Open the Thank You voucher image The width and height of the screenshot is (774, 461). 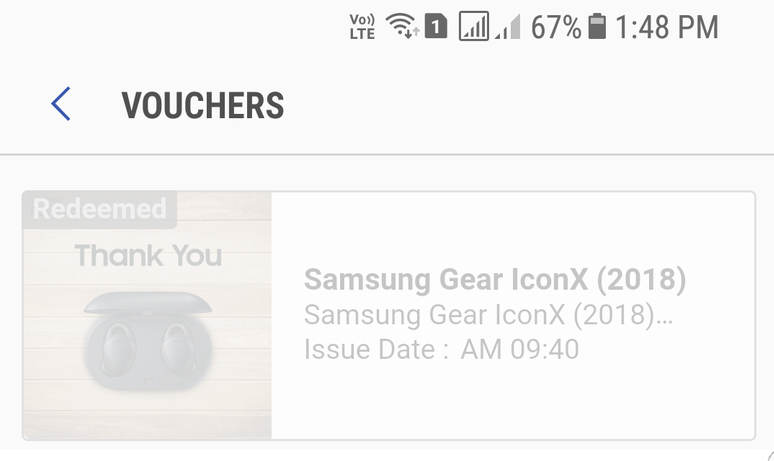coord(147,315)
